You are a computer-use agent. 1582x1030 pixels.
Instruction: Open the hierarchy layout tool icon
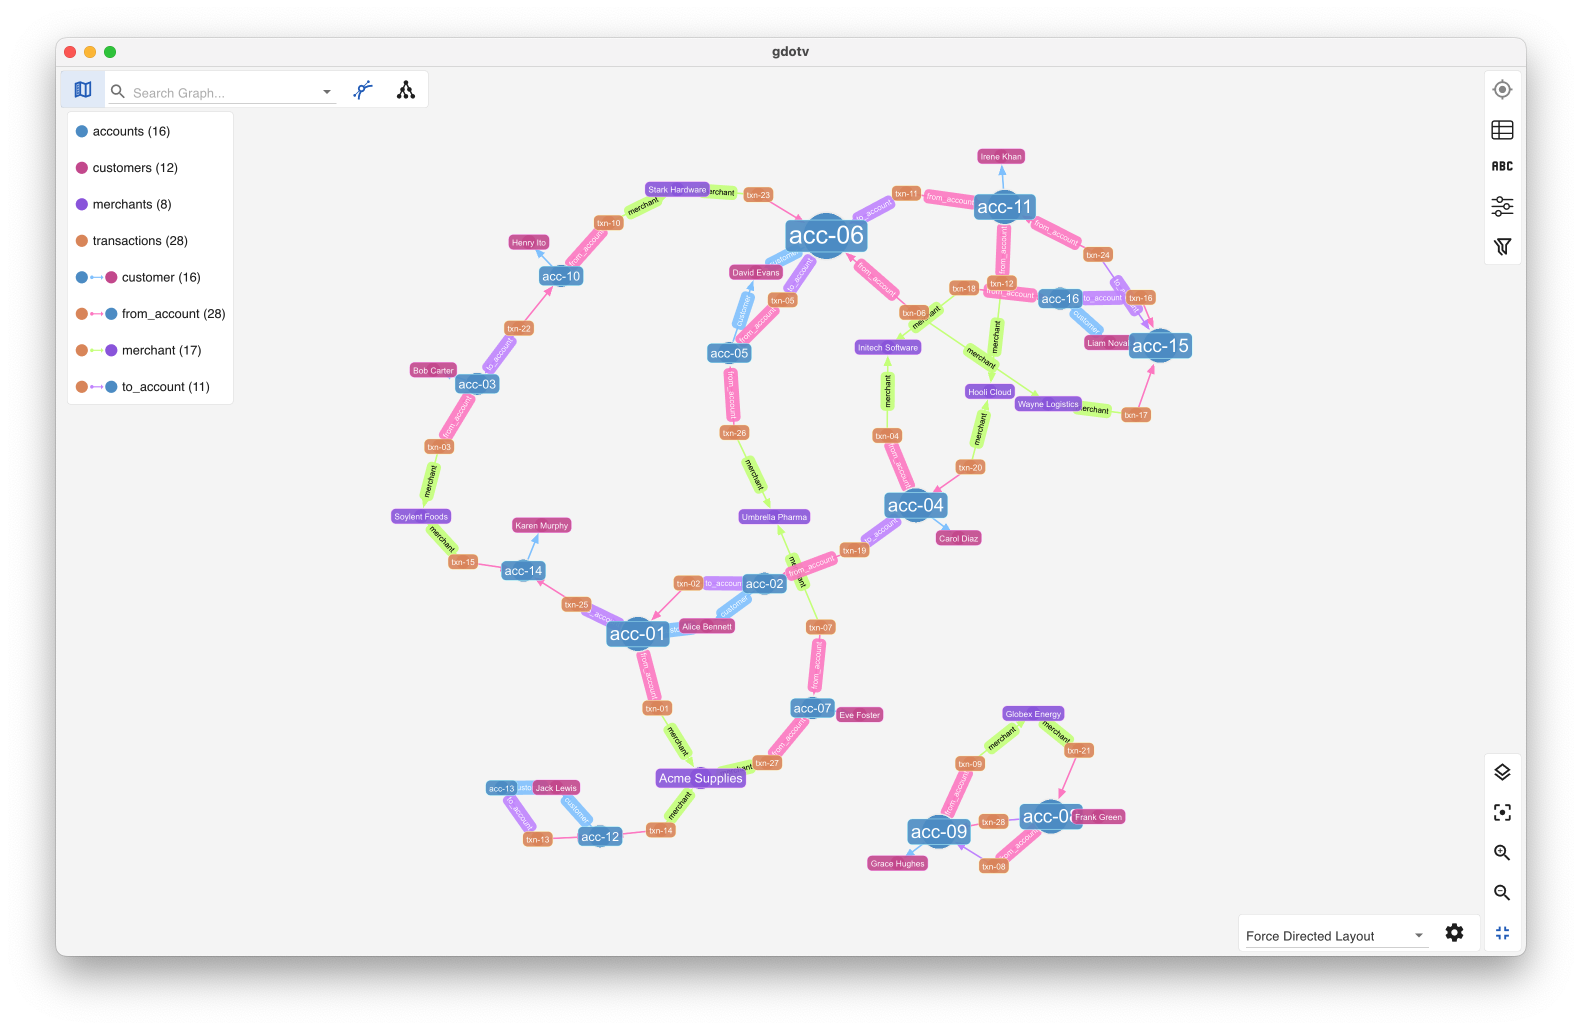coord(406,90)
